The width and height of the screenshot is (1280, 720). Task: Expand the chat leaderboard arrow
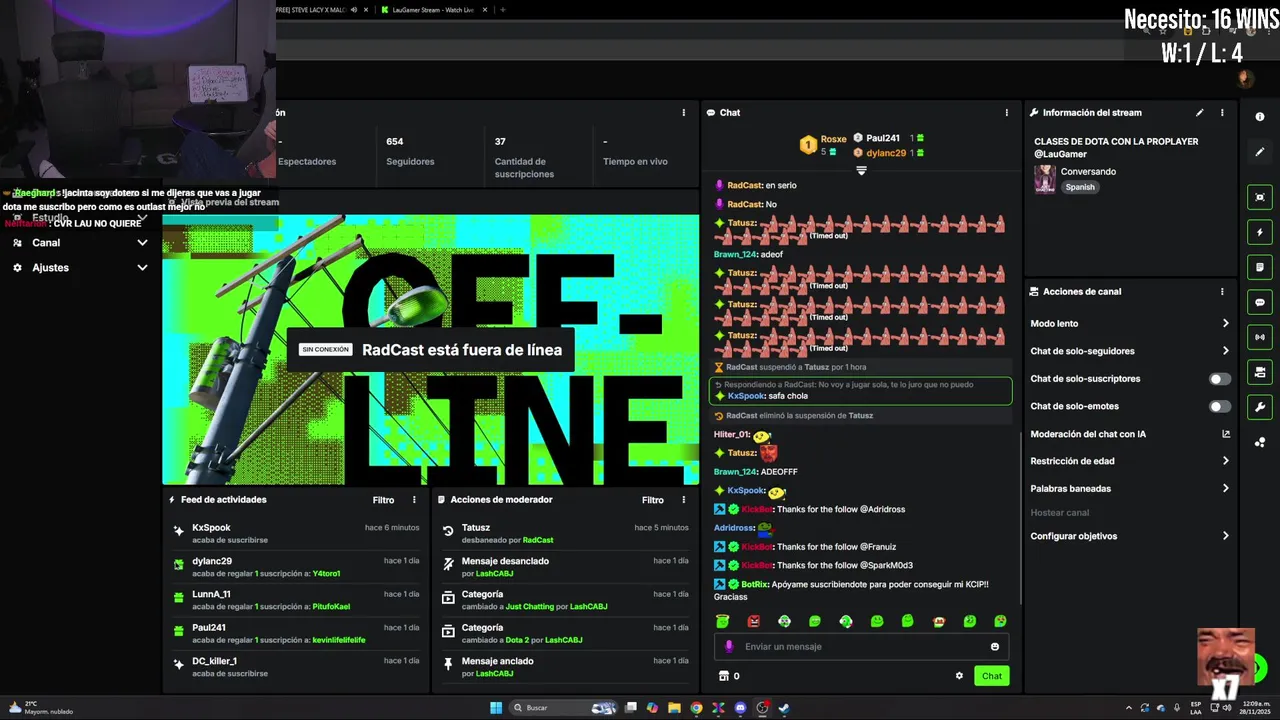coord(861,171)
